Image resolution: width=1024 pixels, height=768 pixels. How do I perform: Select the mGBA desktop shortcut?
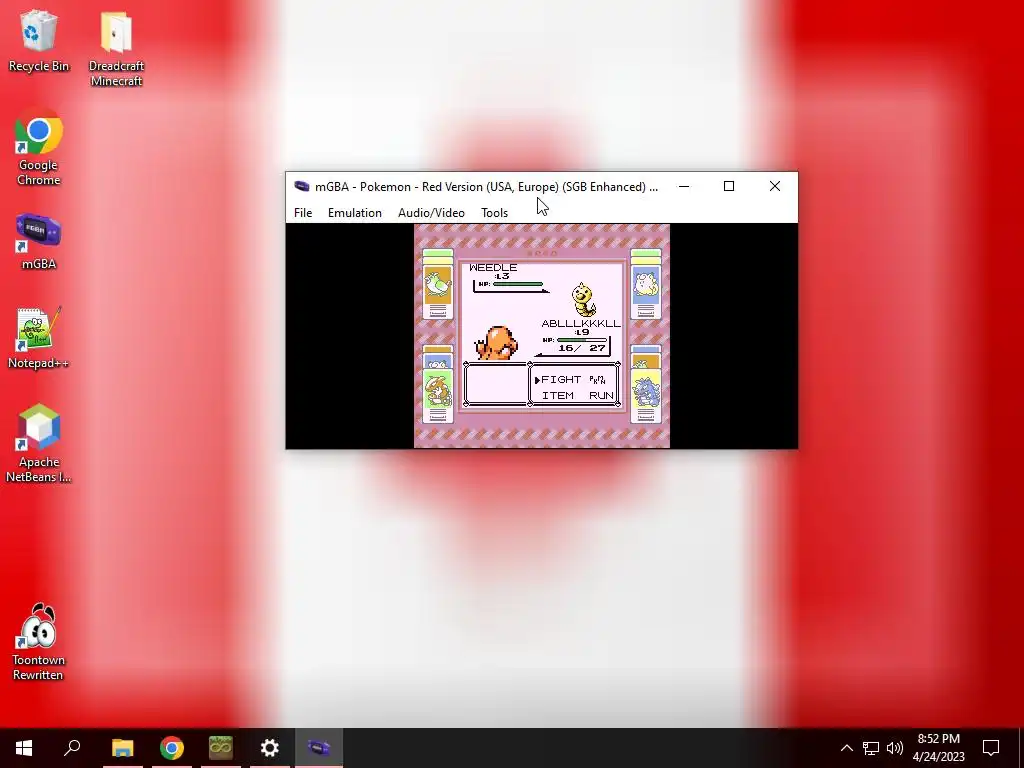pos(39,241)
